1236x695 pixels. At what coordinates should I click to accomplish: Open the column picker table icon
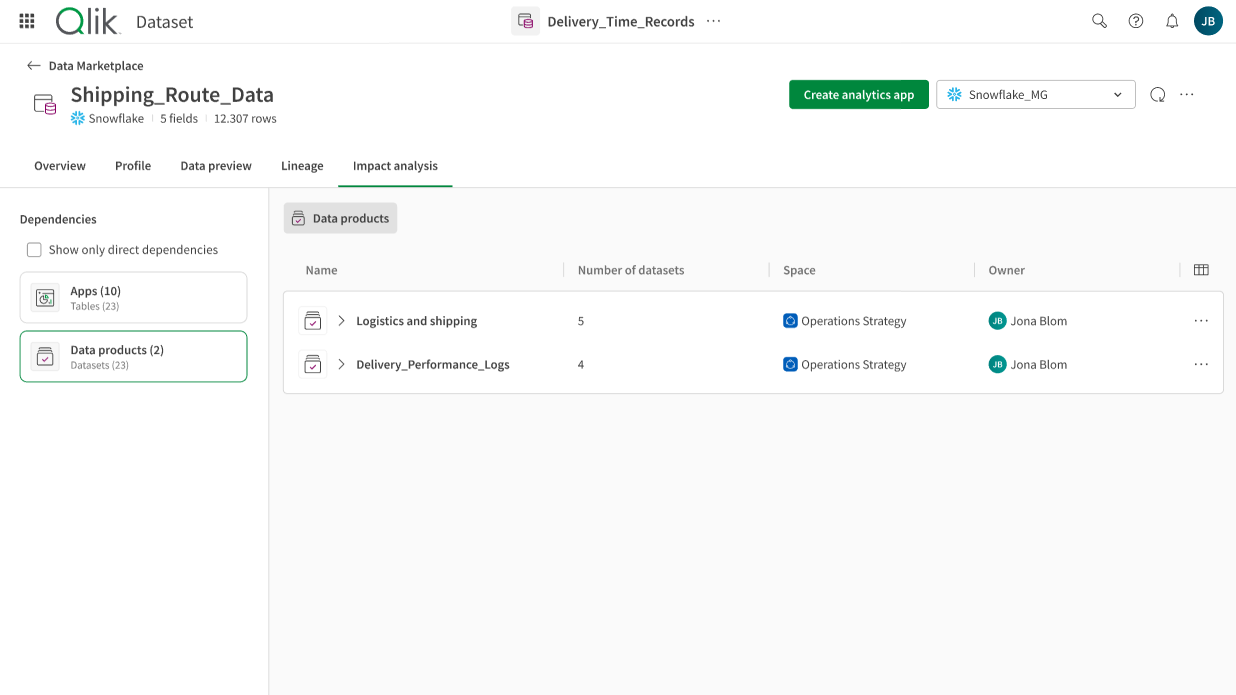coord(1201,270)
